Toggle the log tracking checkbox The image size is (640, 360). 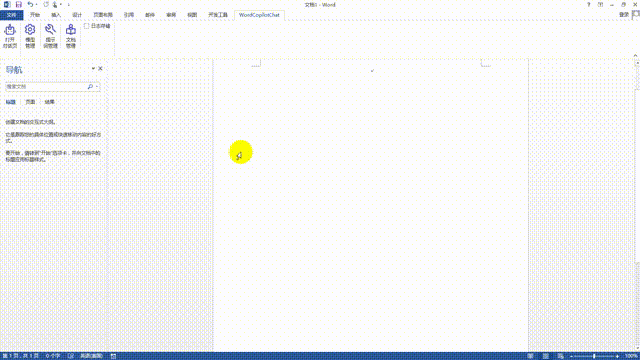(x=86, y=26)
